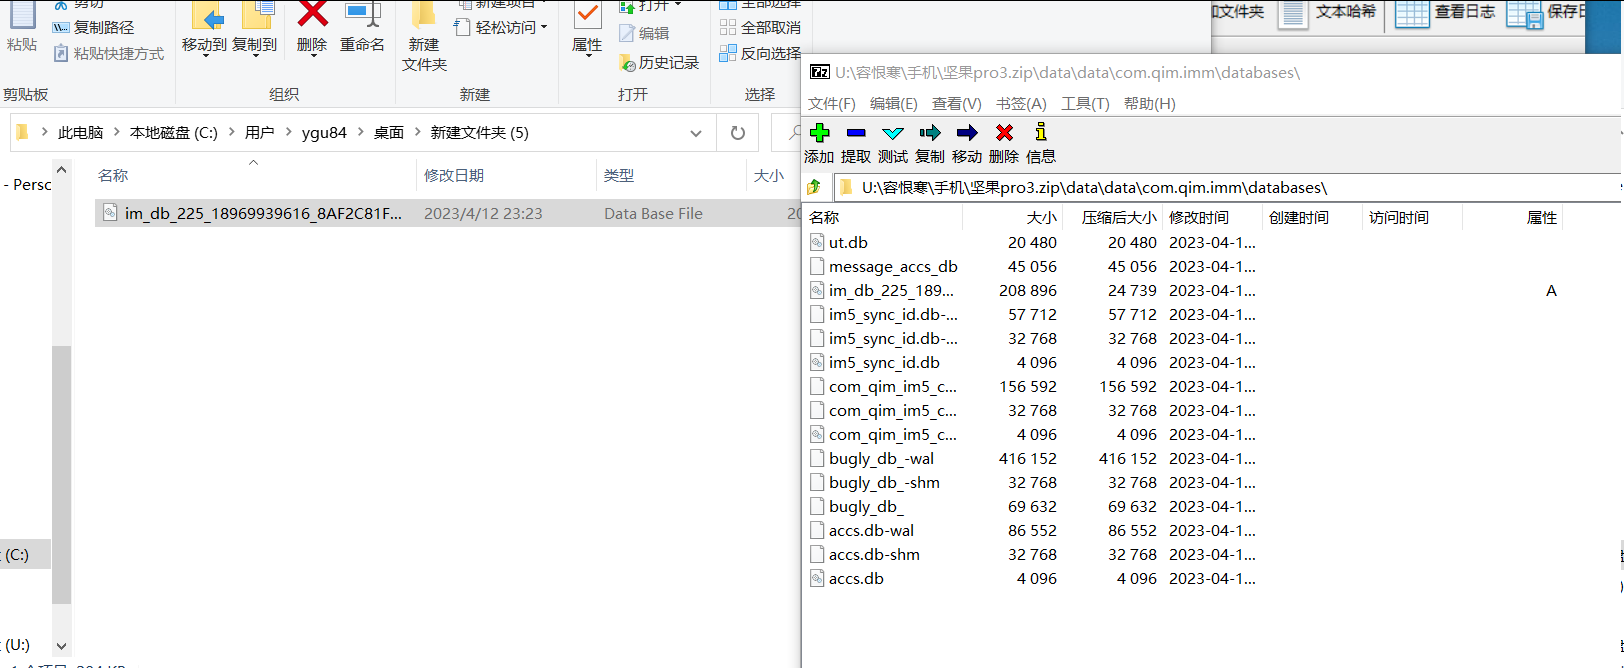Click Explorer ribbon Delete (删除) red X icon
Viewport: 1624px width, 668px height.
tap(313, 14)
